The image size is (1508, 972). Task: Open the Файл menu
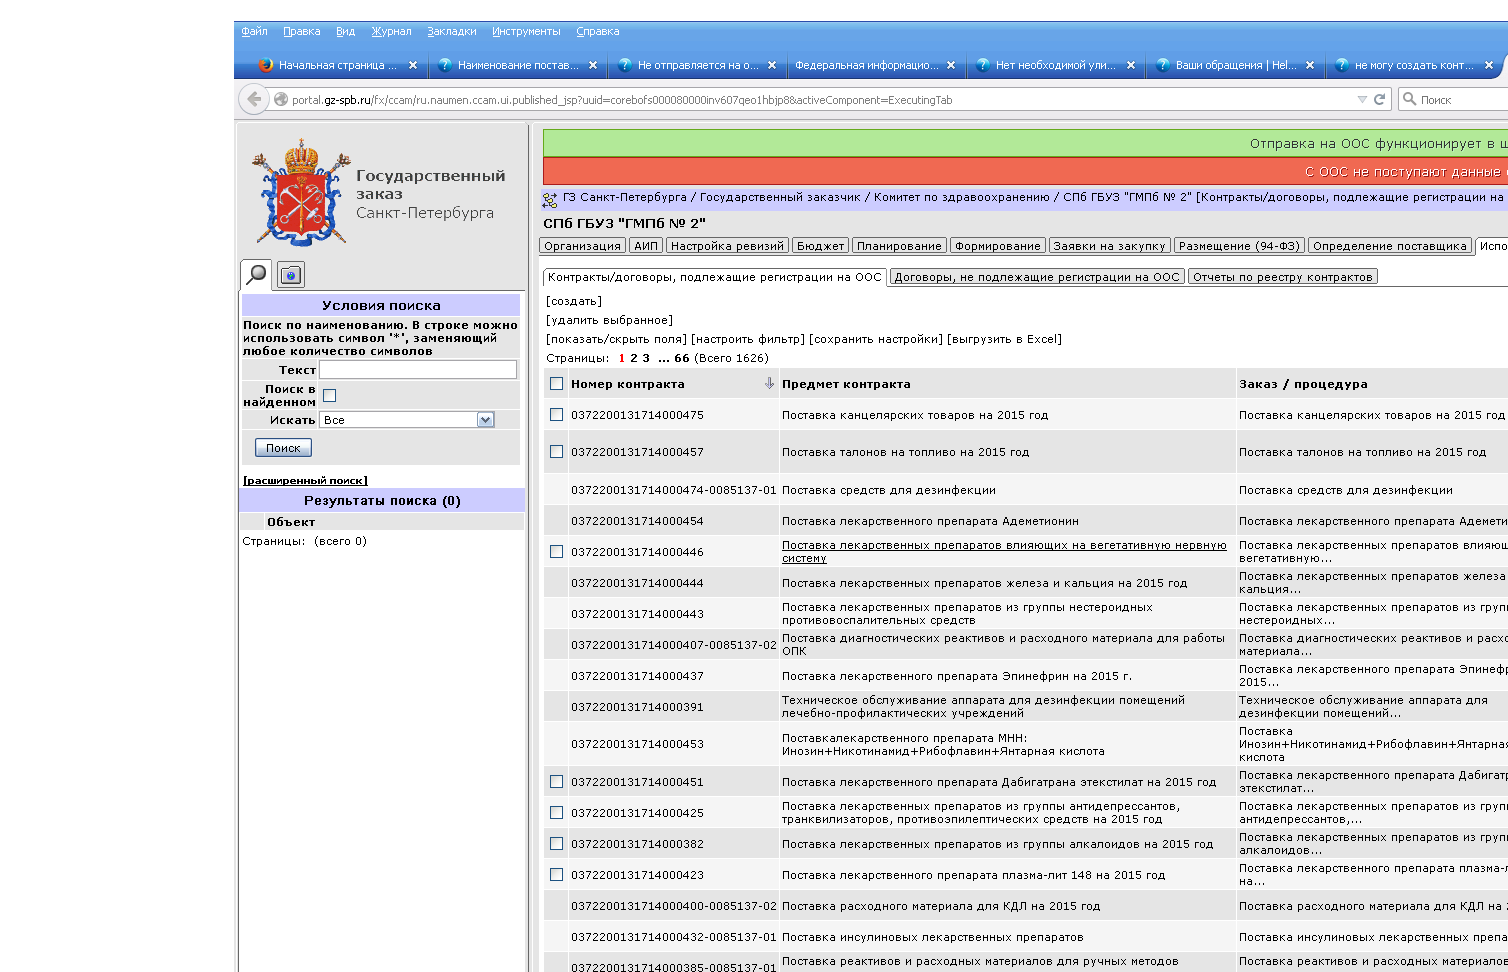point(254,31)
